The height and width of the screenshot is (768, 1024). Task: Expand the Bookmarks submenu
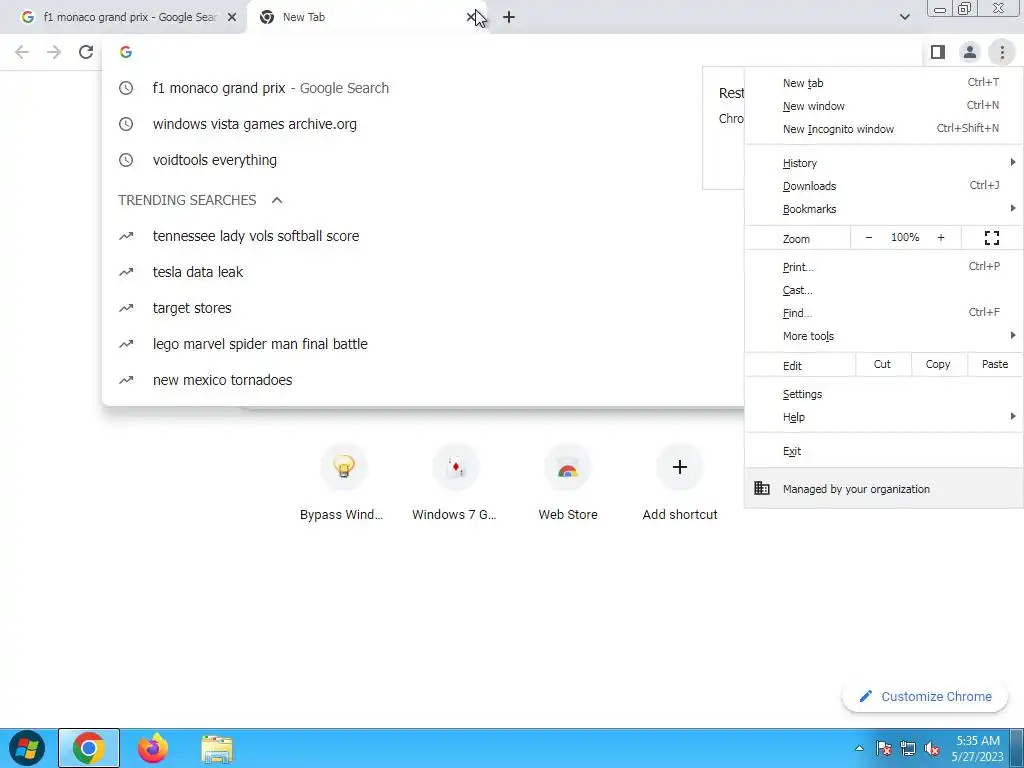(884, 208)
